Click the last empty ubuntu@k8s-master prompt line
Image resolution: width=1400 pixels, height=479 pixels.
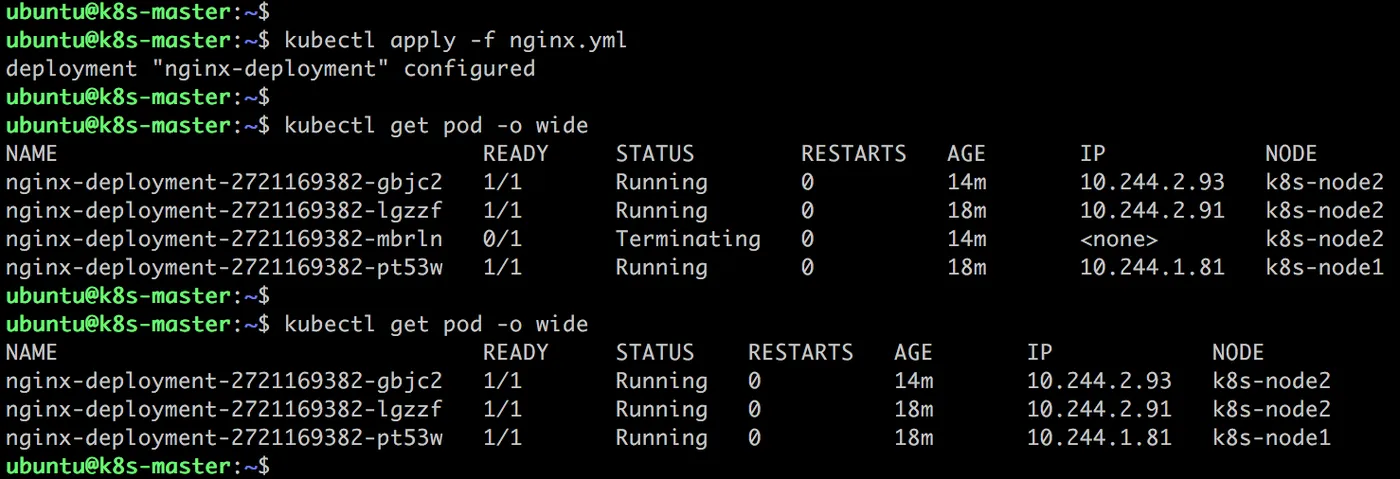(137, 466)
